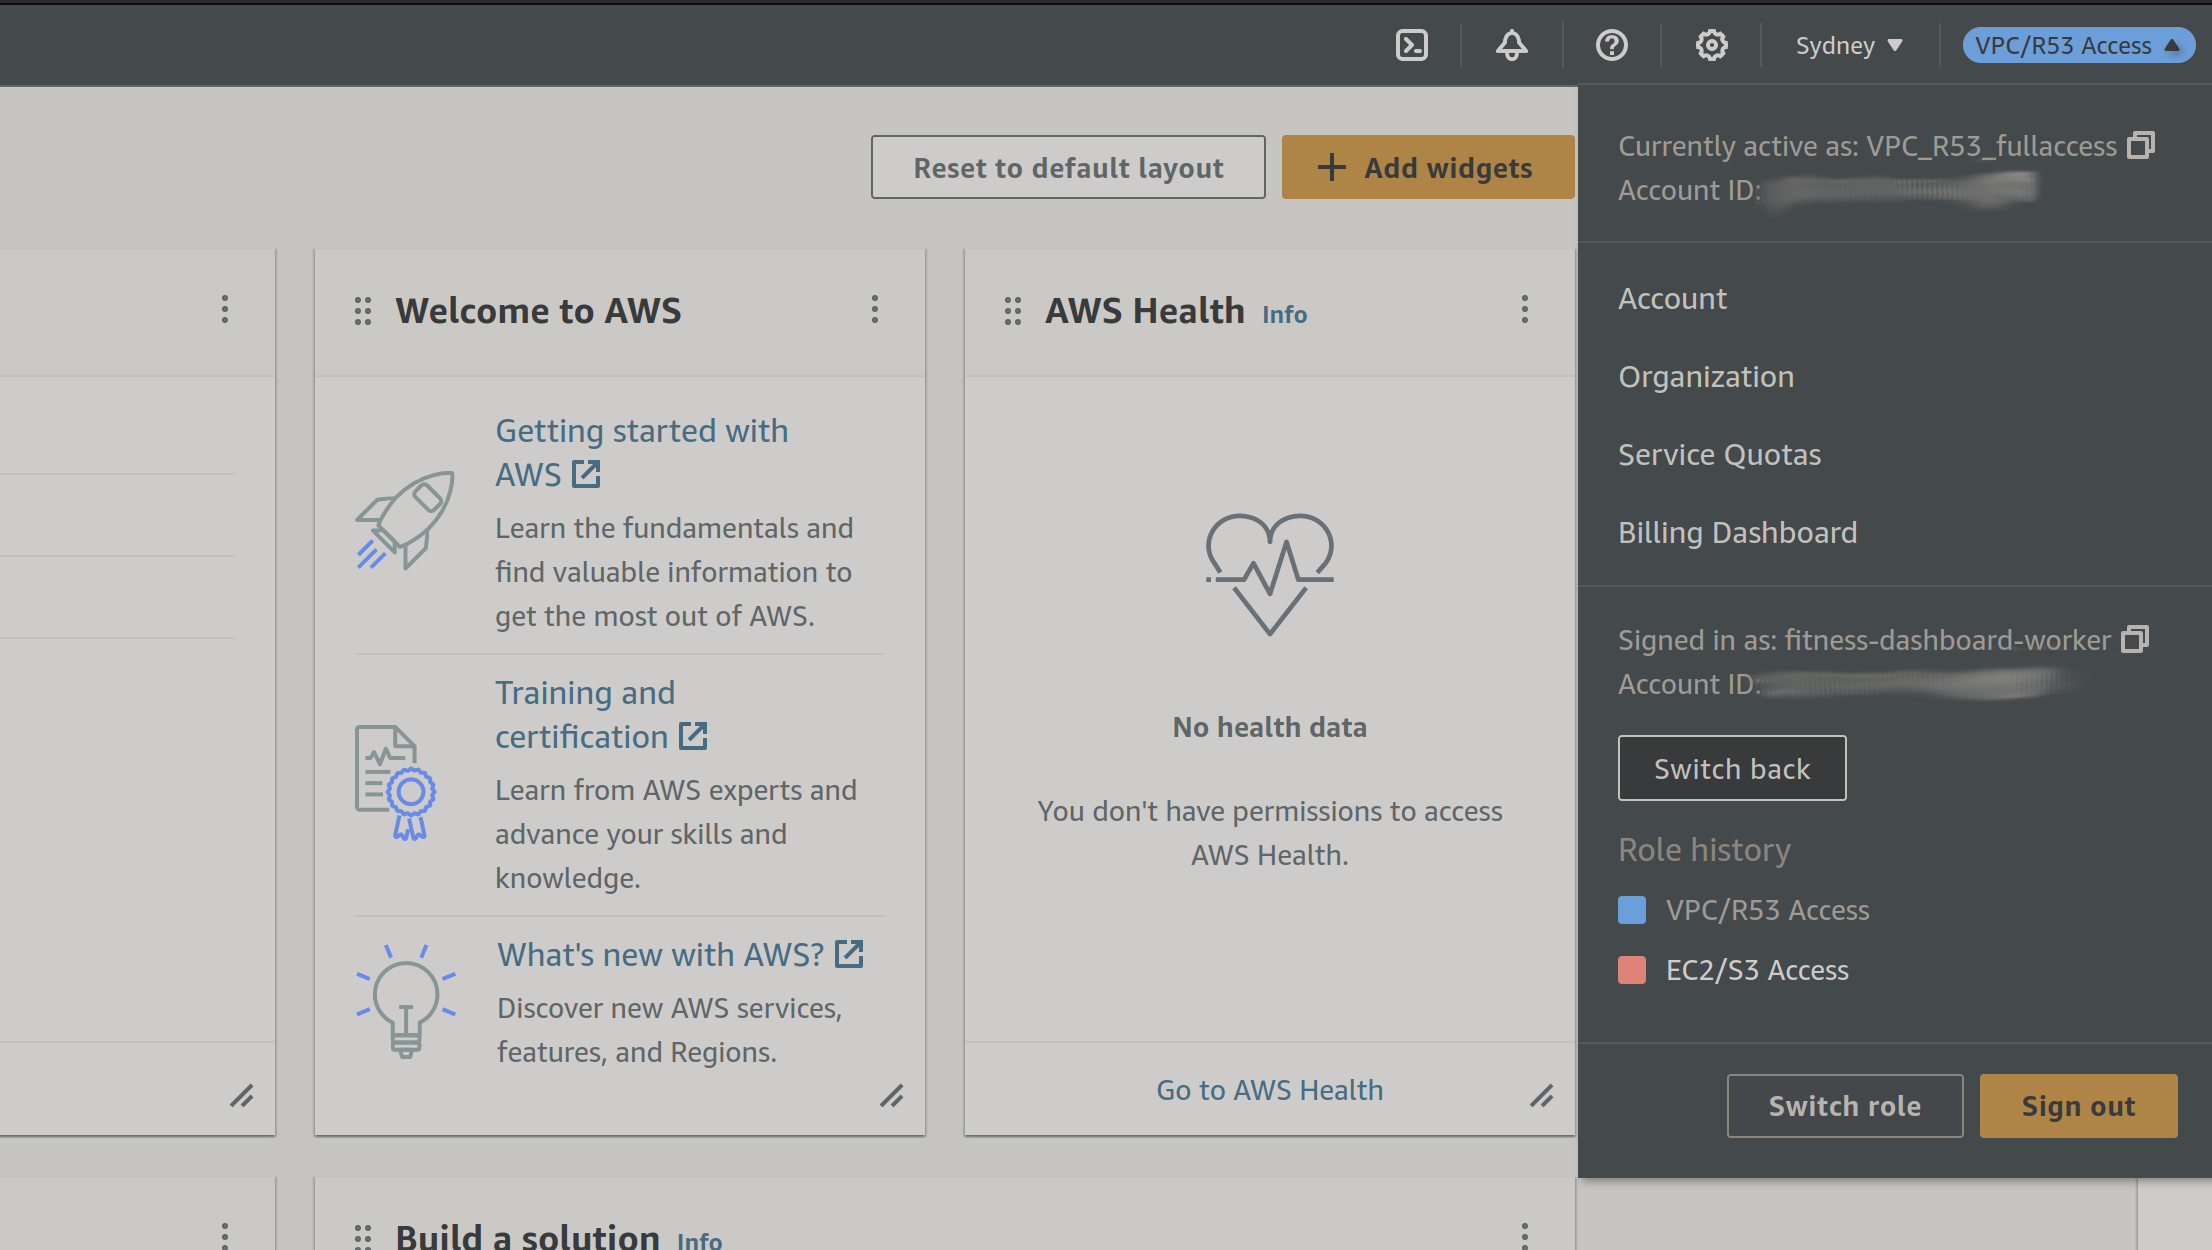Open the CloudShell terminal icon
Screen dimensions: 2212x1250
point(1411,45)
